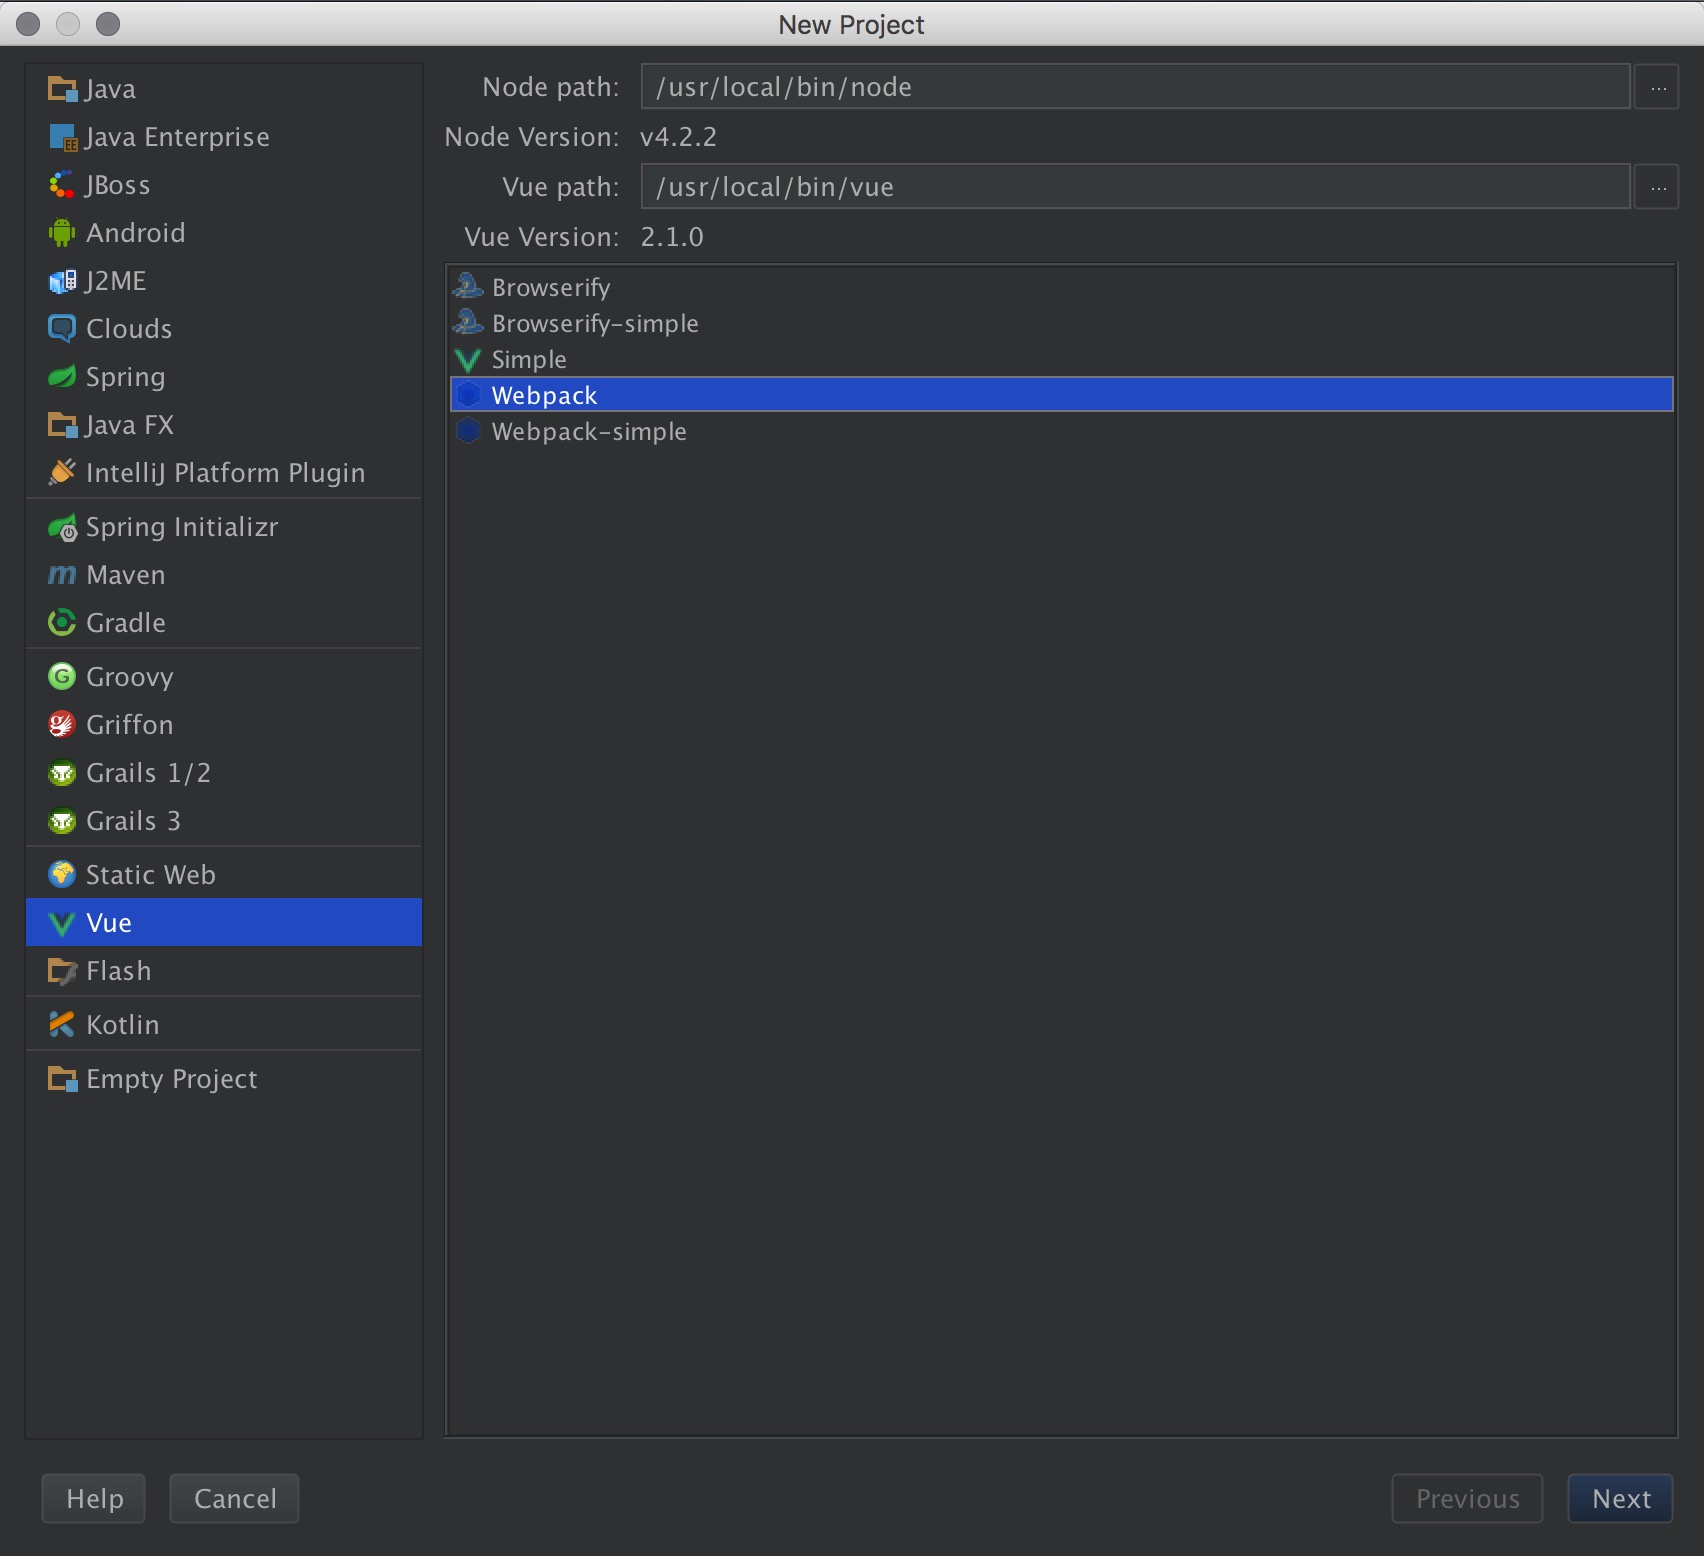Open Help for the dialog
The width and height of the screenshot is (1704, 1556).
click(x=94, y=1498)
